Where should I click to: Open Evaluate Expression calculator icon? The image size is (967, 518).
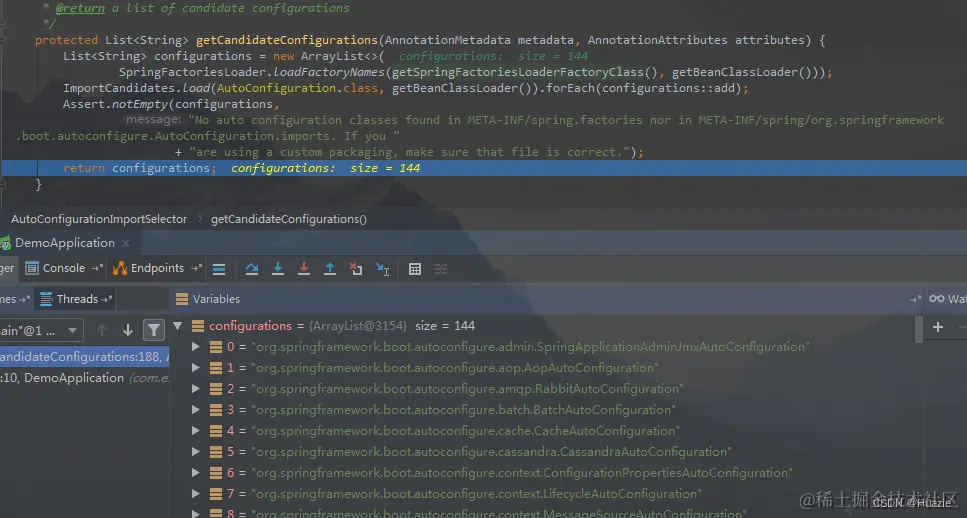[x=415, y=269]
